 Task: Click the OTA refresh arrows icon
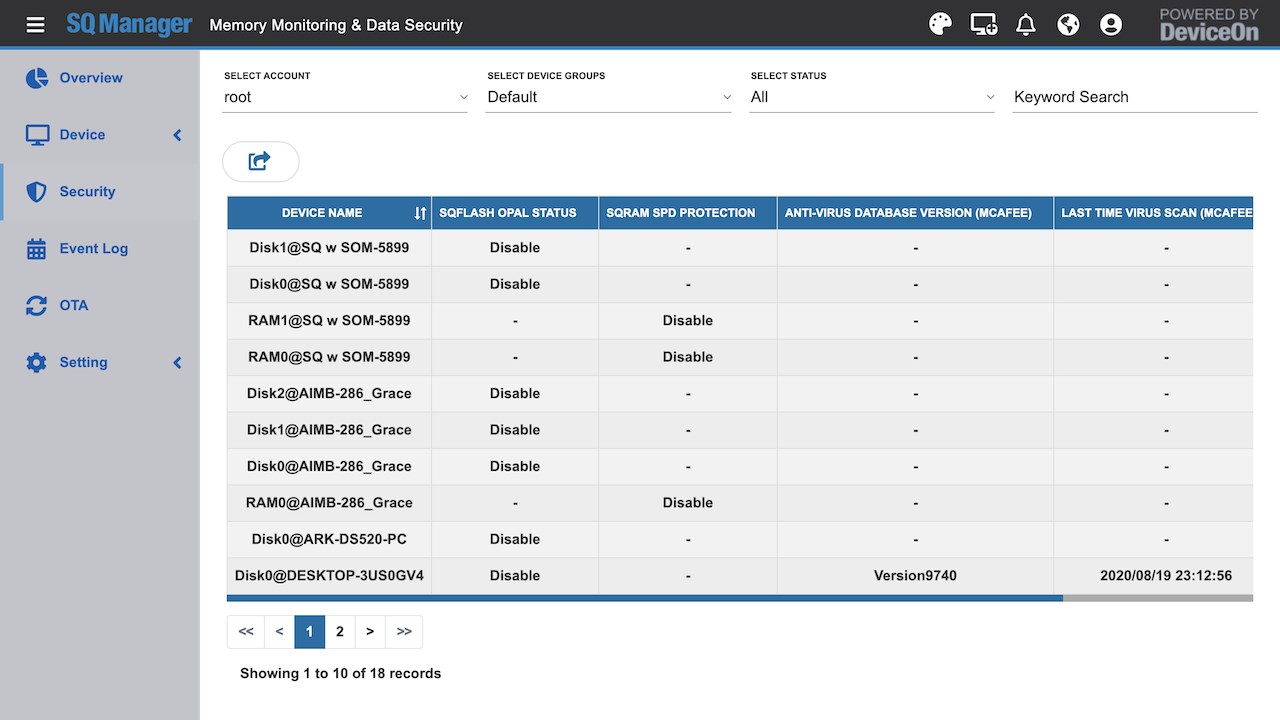coord(37,306)
